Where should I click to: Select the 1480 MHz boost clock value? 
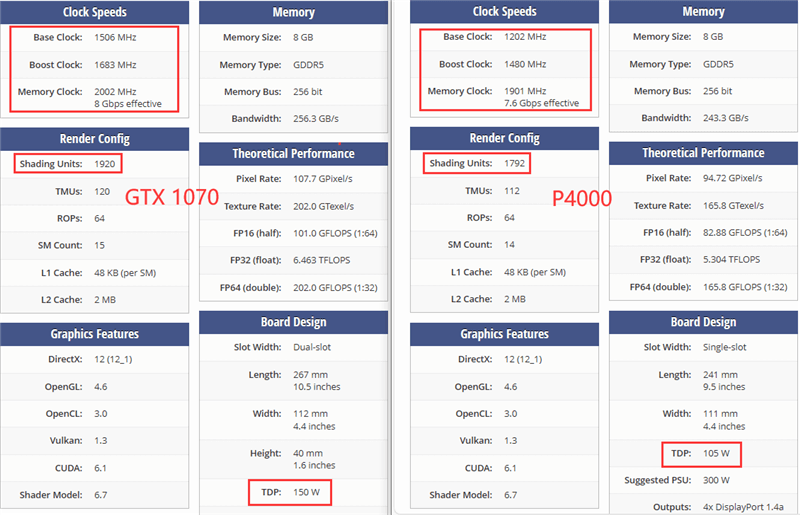tap(526, 64)
